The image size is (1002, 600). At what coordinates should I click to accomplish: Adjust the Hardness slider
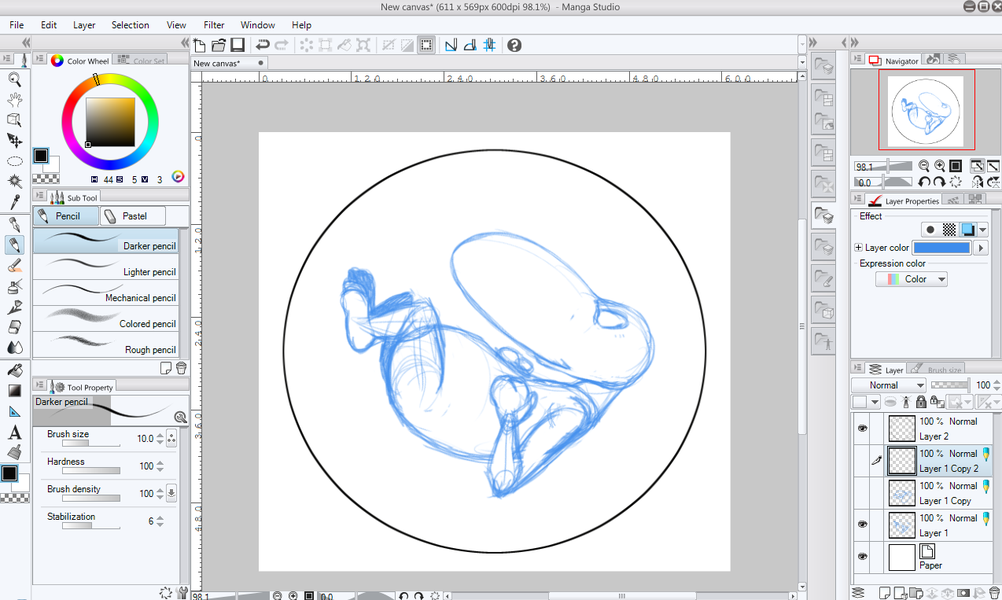[x=91, y=471]
